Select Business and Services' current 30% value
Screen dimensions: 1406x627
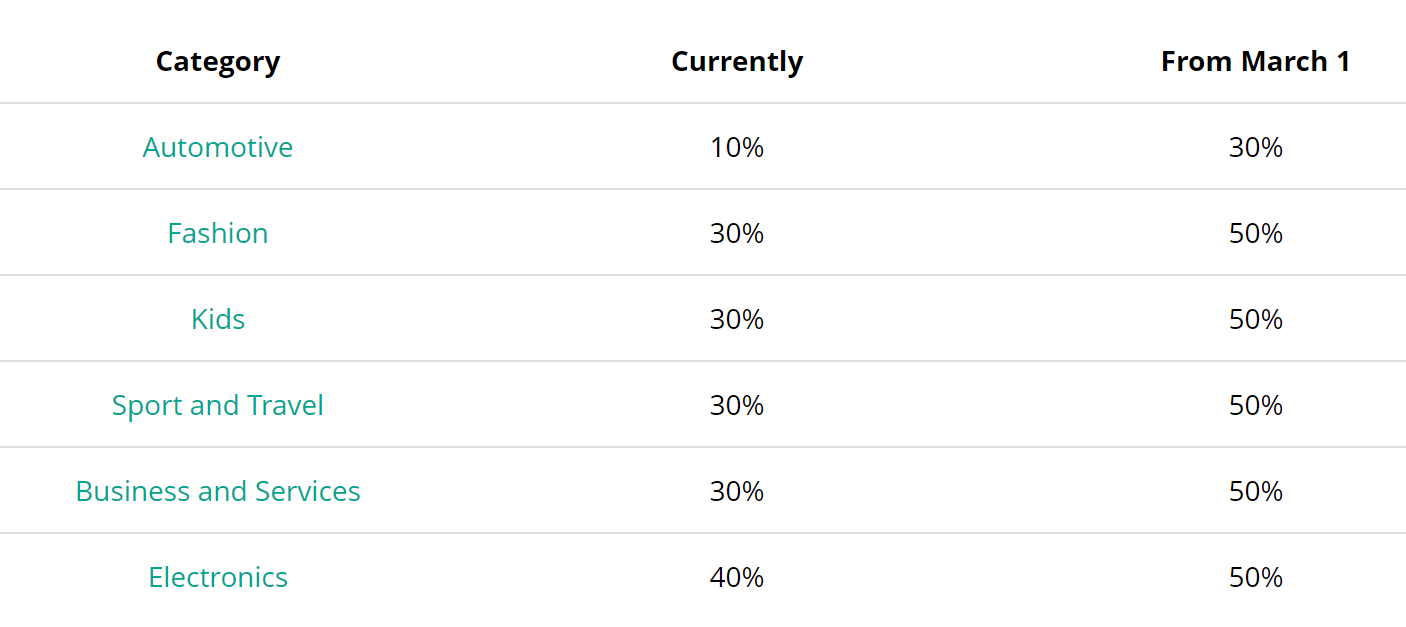[737, 491]
